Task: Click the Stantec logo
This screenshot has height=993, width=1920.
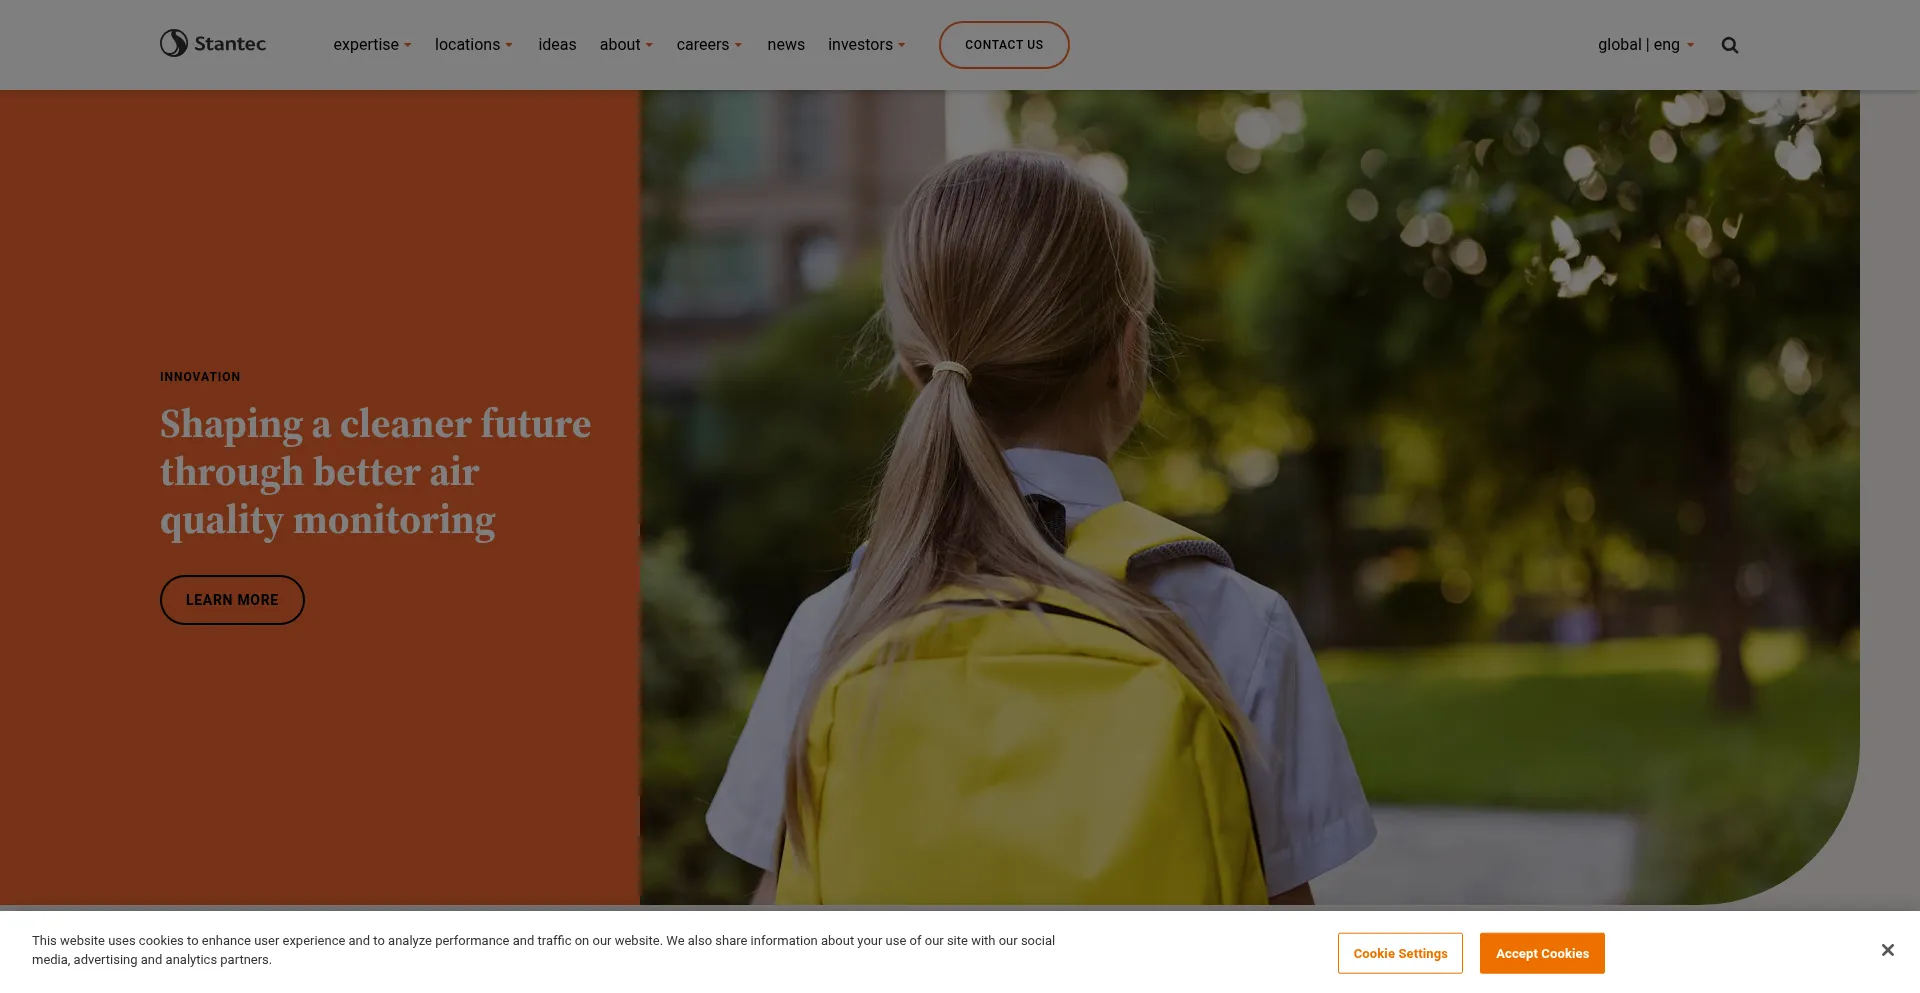Action: click(213, 43)
